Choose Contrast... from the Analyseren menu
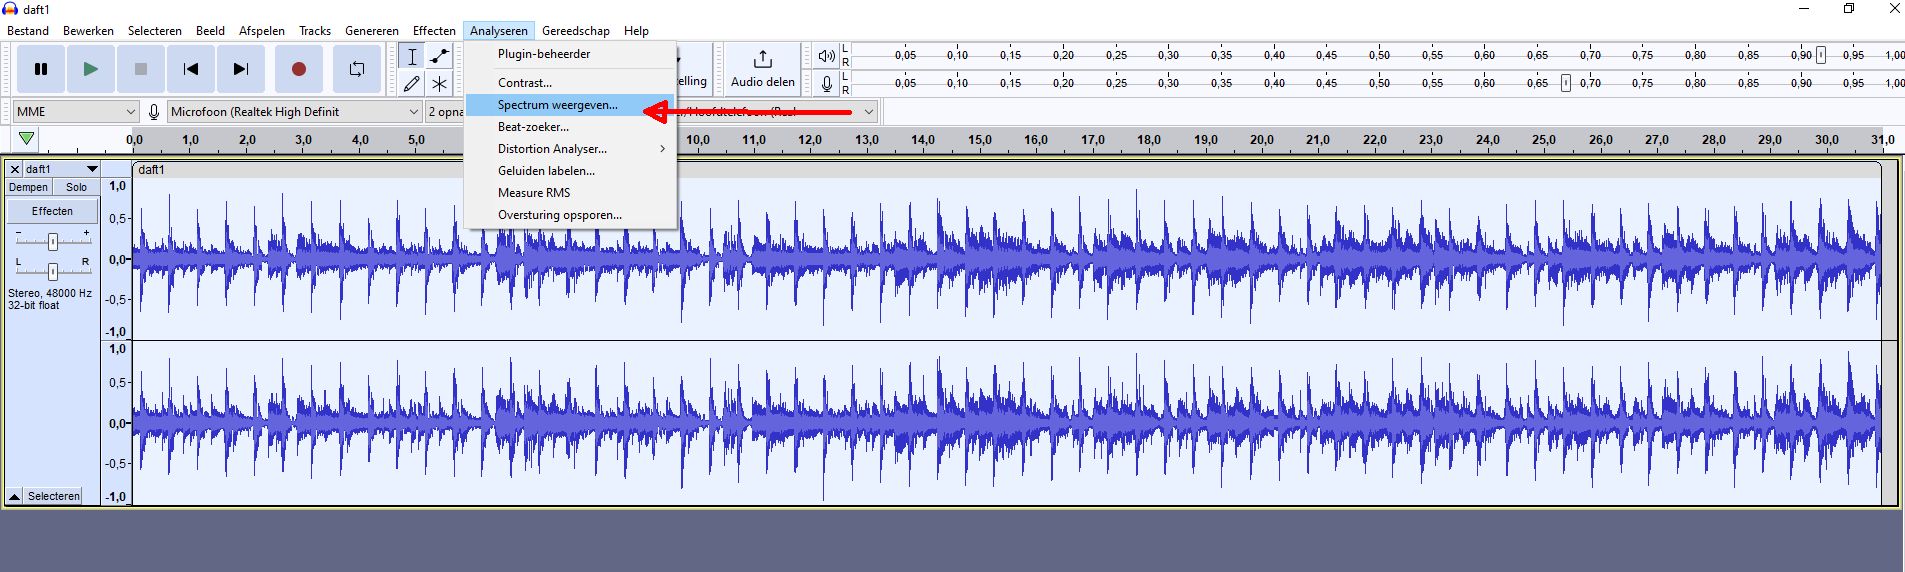This screenshot has width=1905, height=572. pos(571,83)
